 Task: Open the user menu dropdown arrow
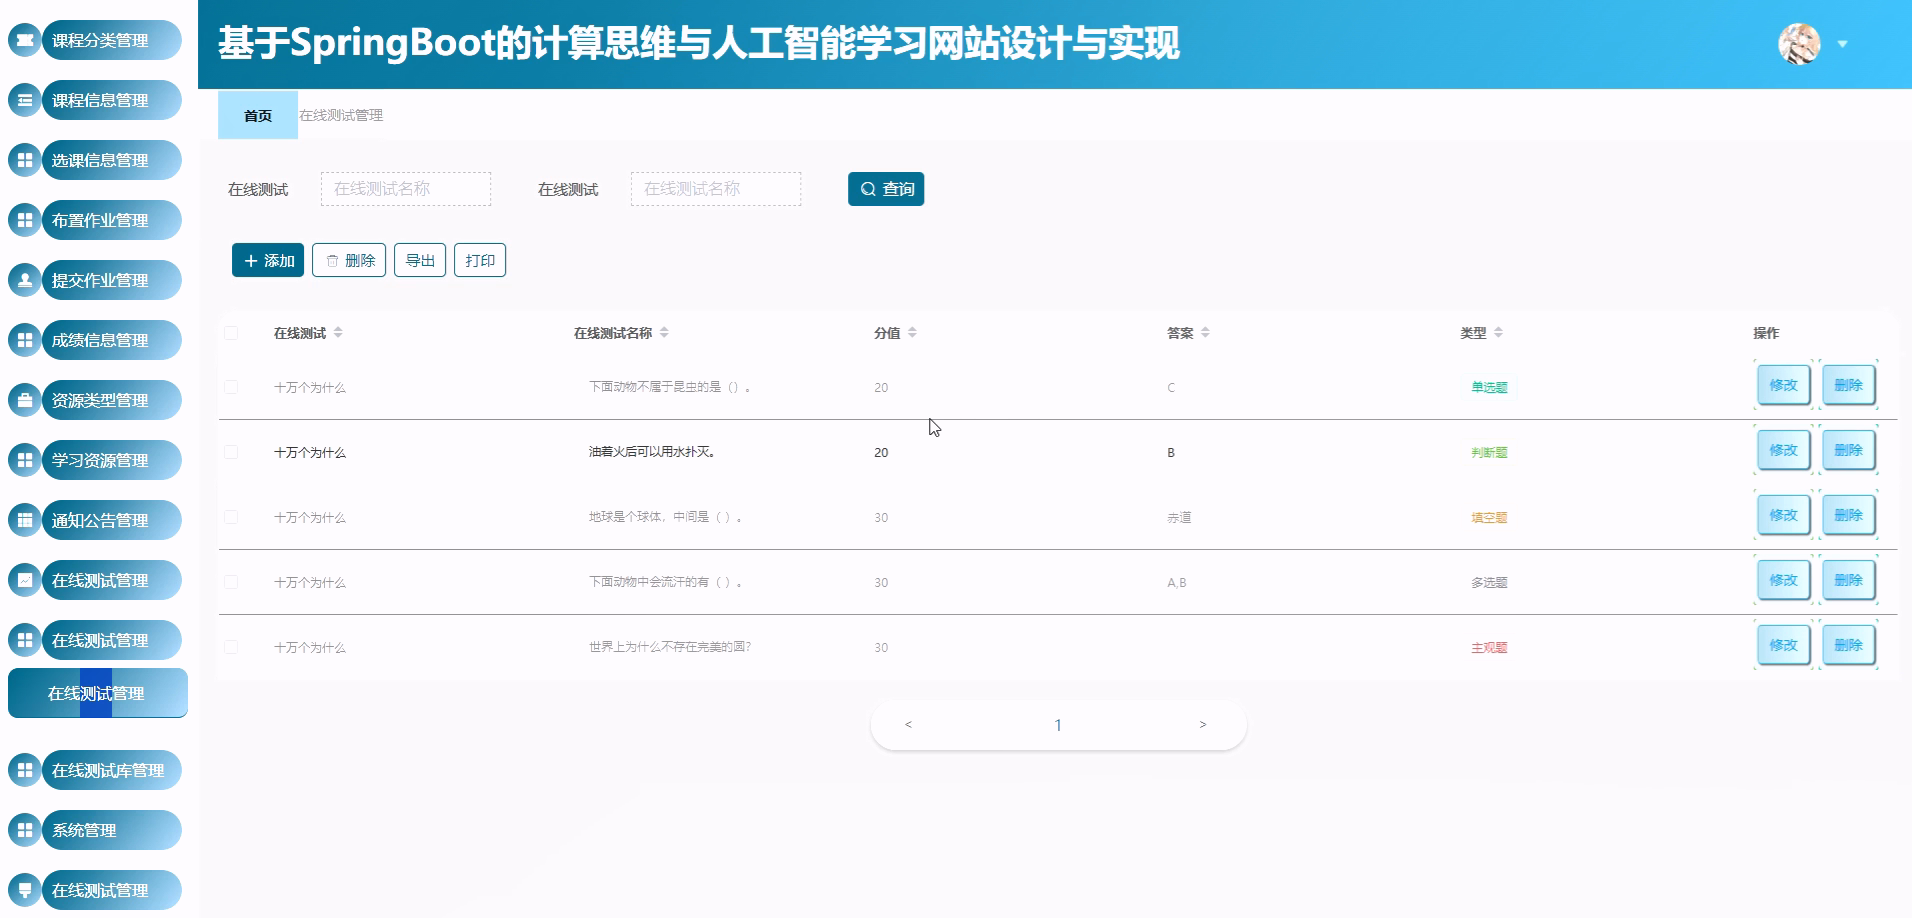[1842, 44]
